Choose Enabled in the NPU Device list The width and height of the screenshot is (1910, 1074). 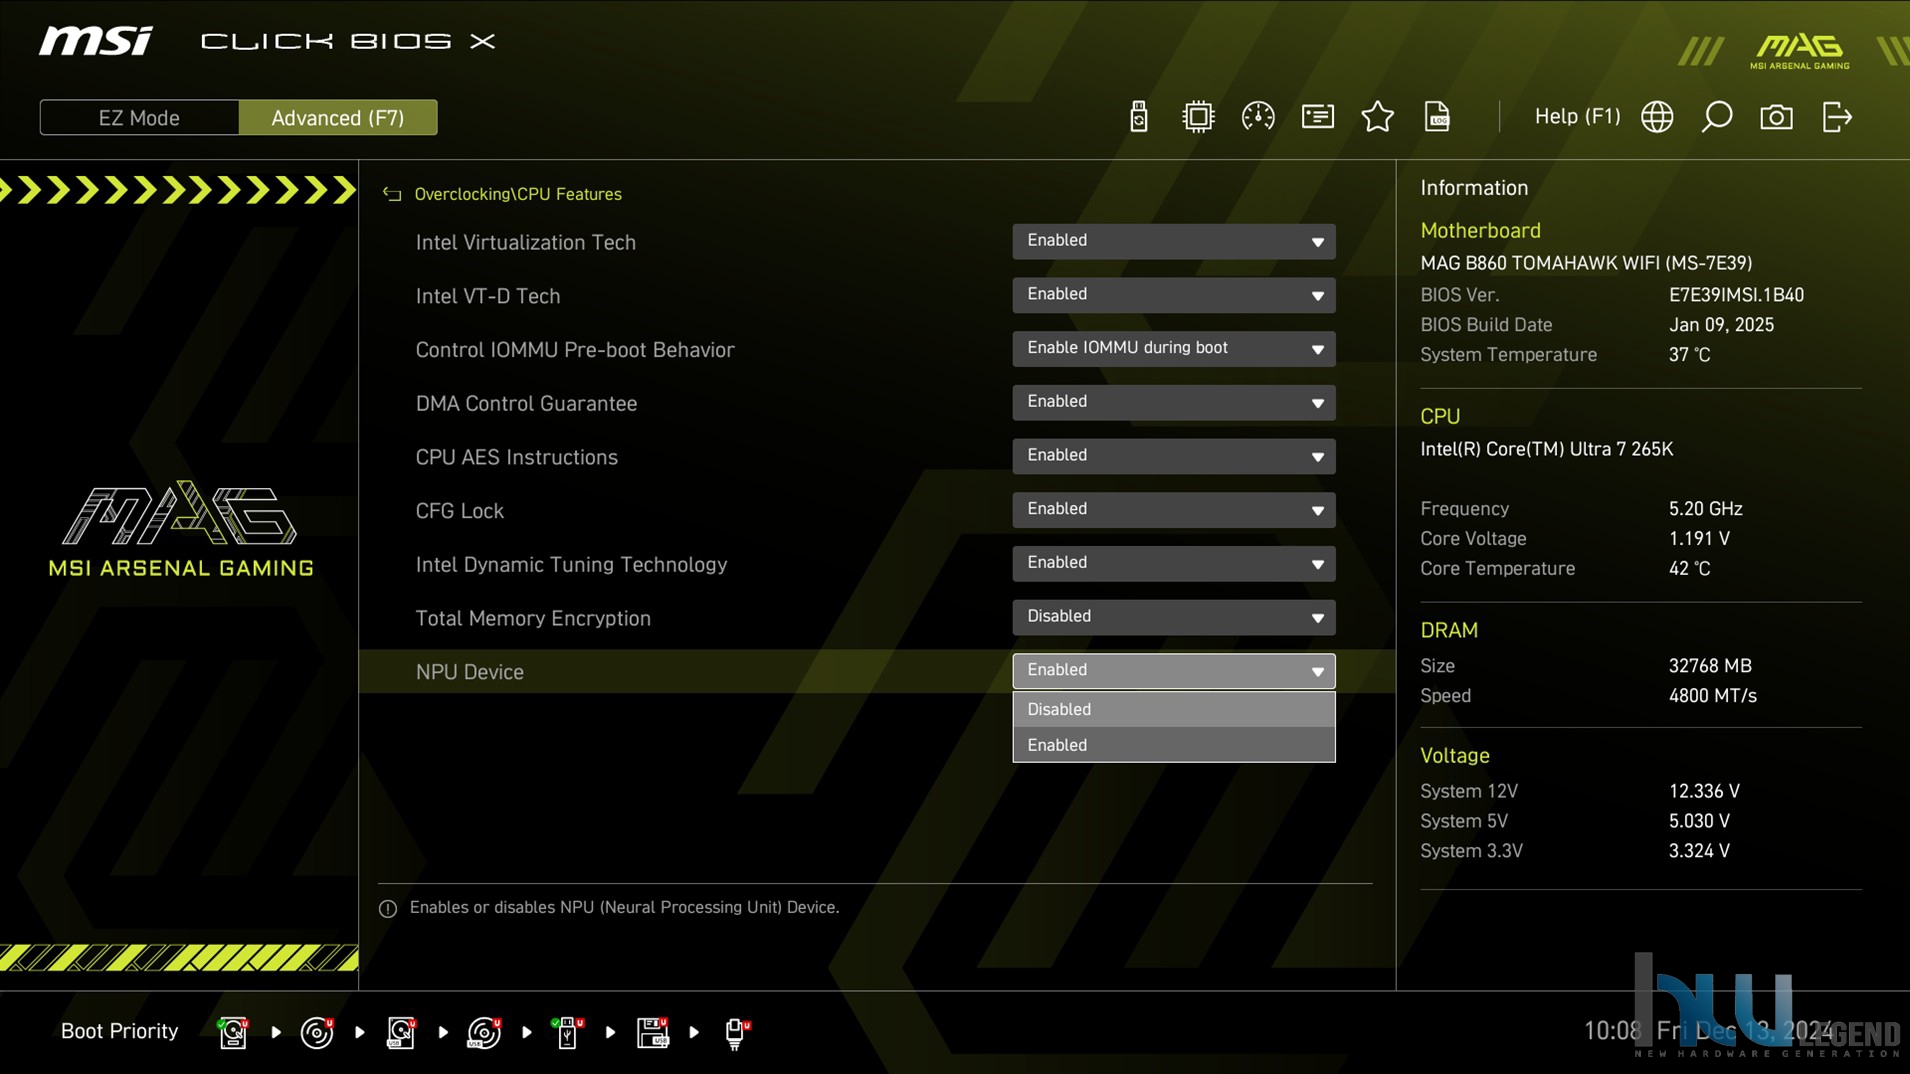pos(1174,745)
